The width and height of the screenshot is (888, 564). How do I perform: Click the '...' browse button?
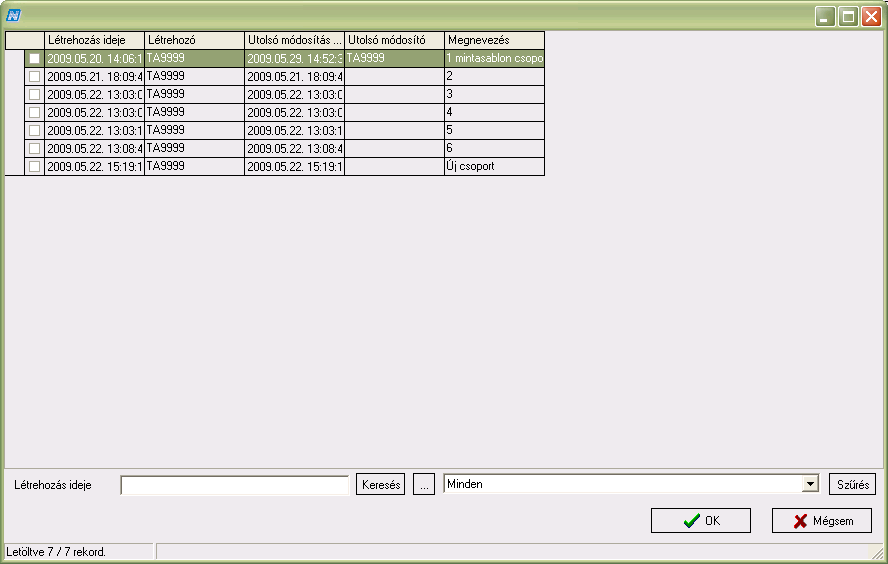[x=424, y=485]
